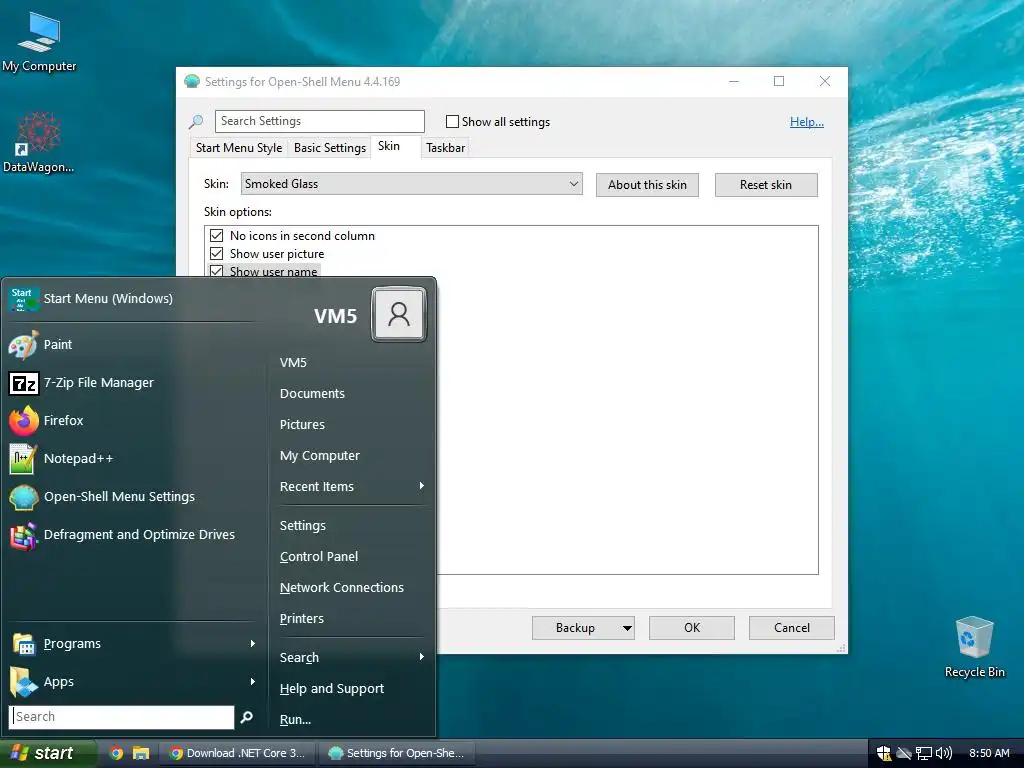
Task: Switch to the Taskbar tab
Action: (x=445, y=148)
